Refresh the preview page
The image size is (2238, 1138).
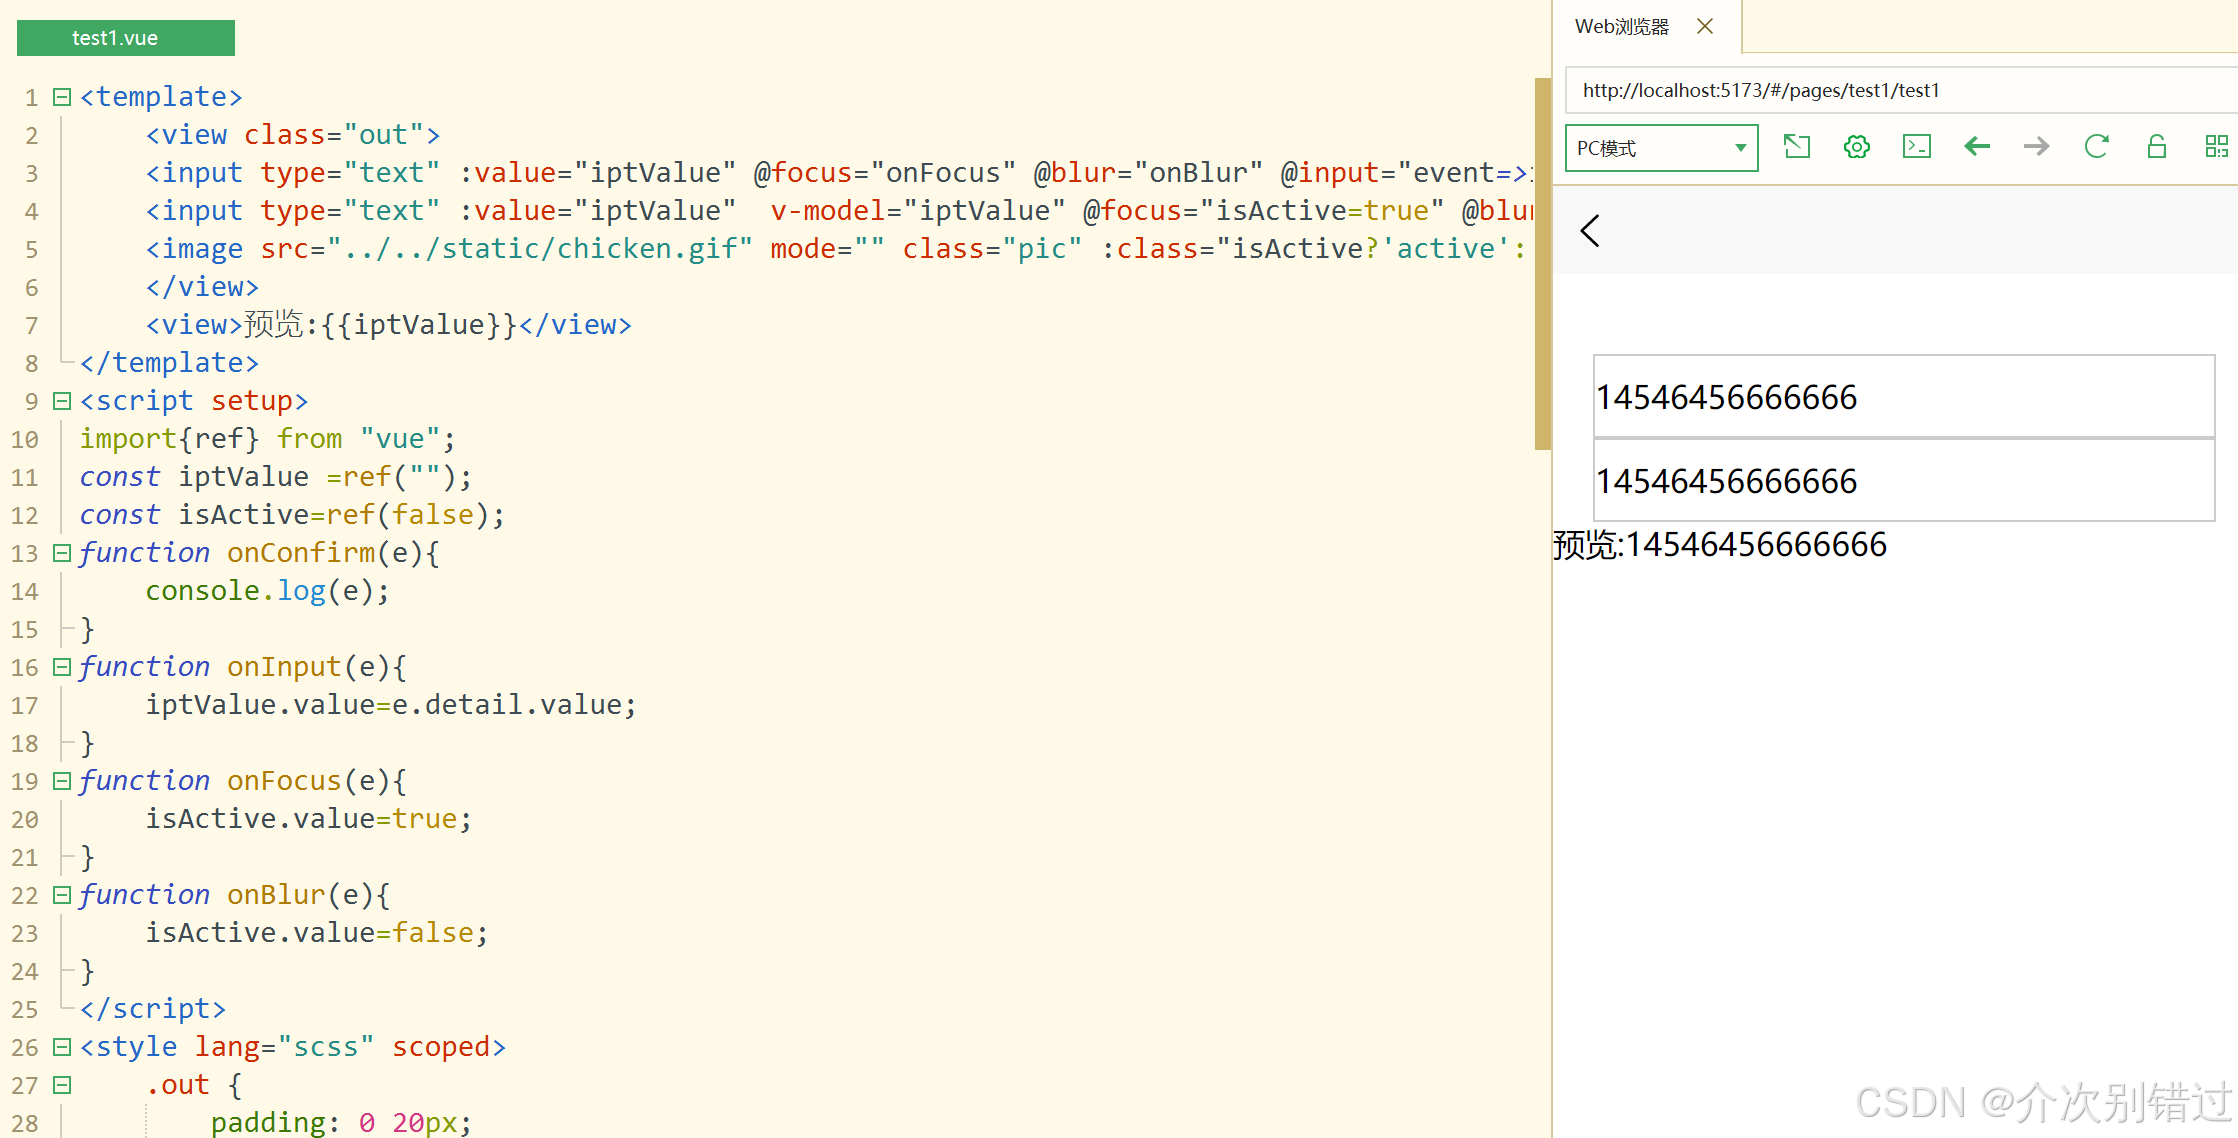pos(2096,147)
